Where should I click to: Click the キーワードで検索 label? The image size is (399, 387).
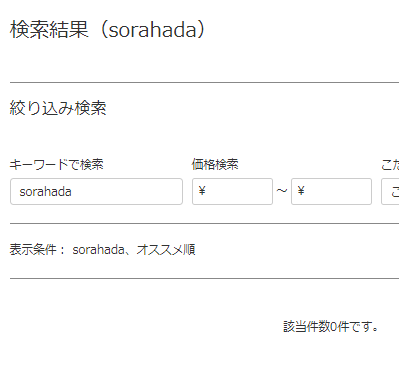[x=57, y=164]
